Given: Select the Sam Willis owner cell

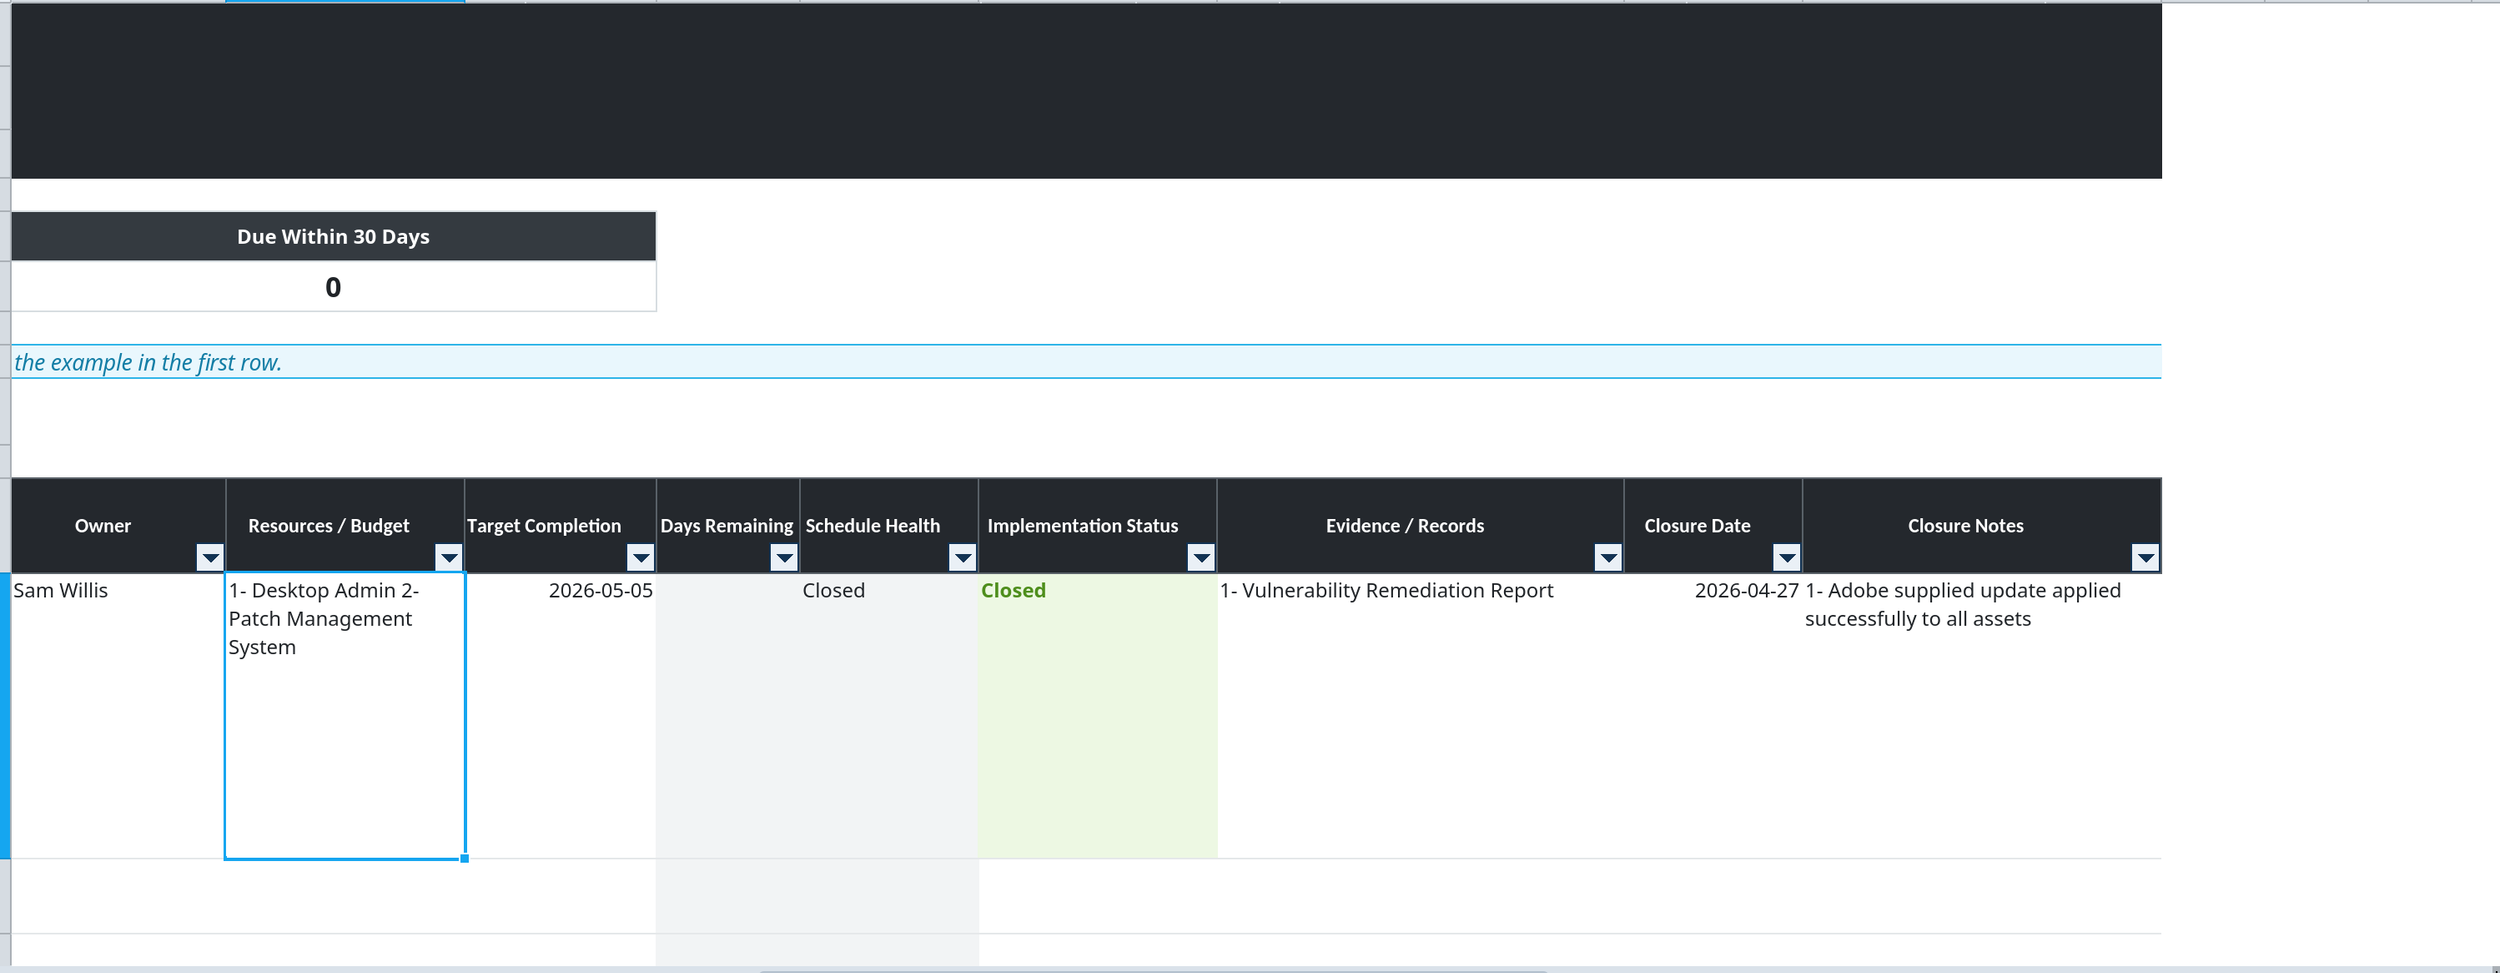Looking at the screenshot, I should point(118,715).
